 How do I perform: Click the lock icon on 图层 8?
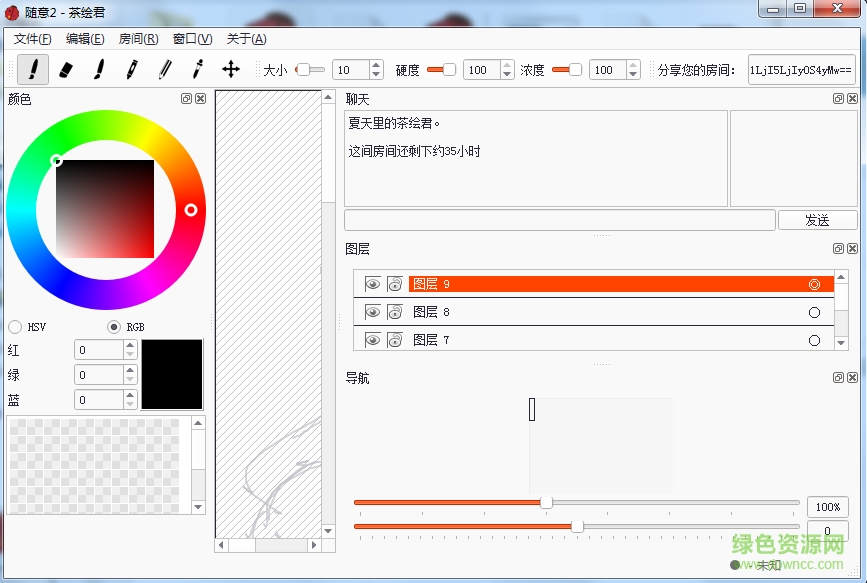tap(394, 311)
